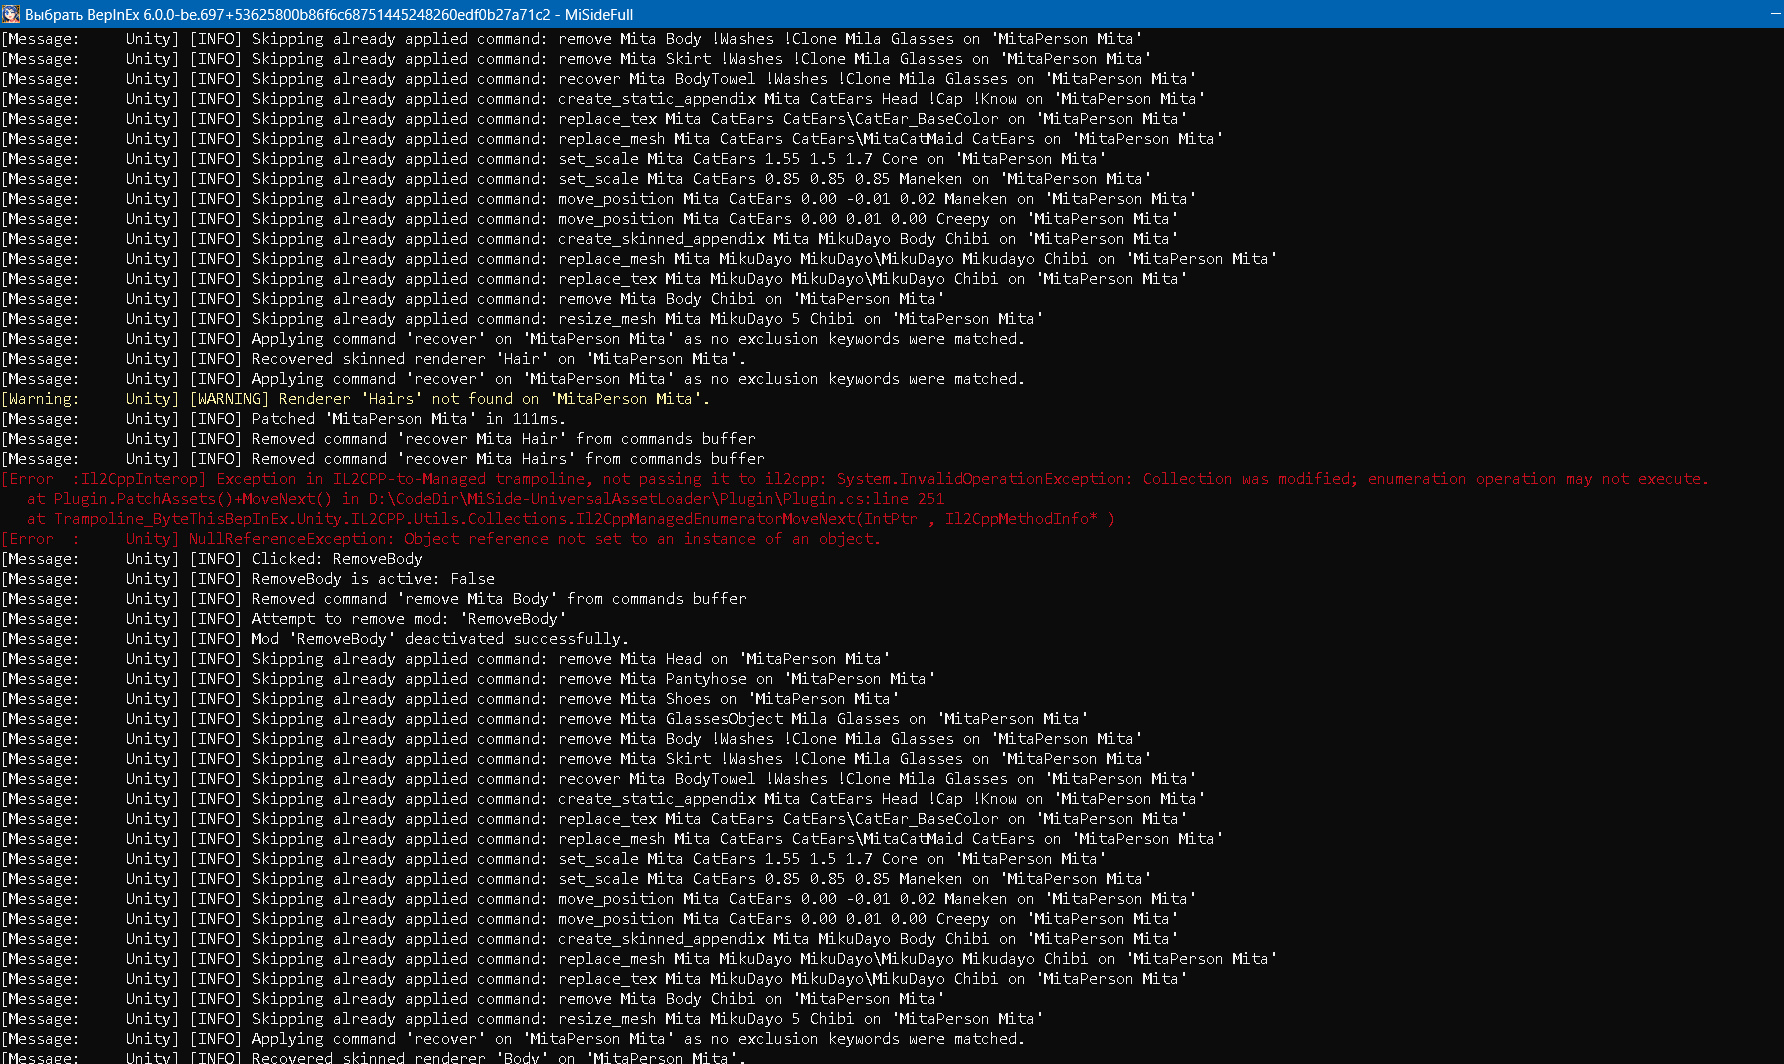Click the red Il2CppInterop exception error line
1784x1064 pixels.
coord(855,479)
